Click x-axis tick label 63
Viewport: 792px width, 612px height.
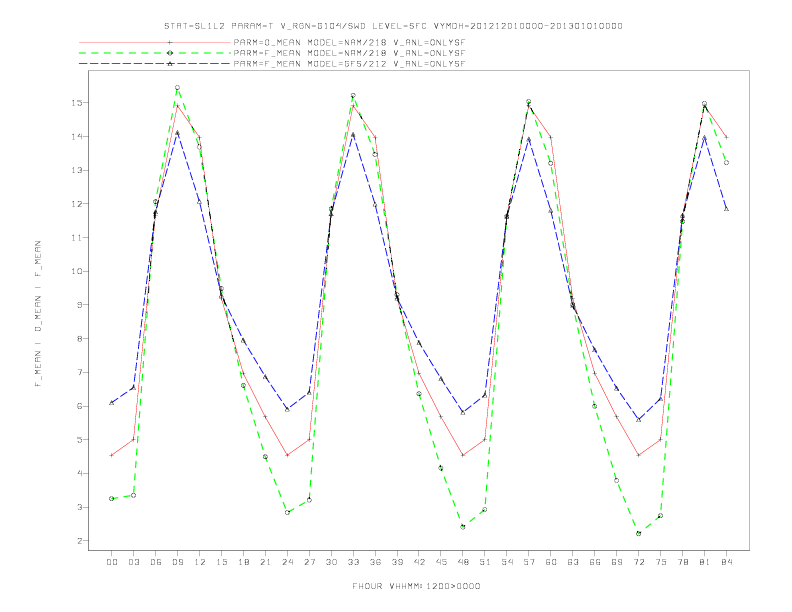point(573,562)
